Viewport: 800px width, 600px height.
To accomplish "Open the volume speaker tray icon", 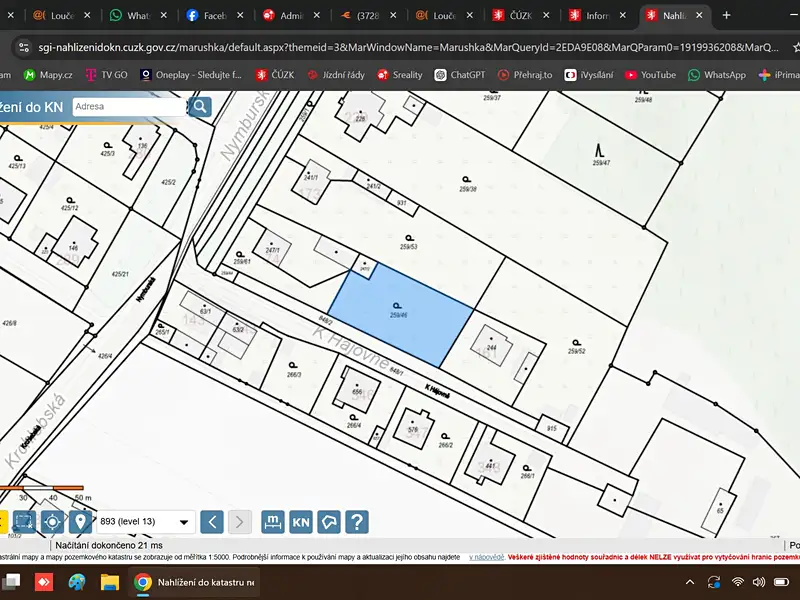I will [x=759, y=582].
